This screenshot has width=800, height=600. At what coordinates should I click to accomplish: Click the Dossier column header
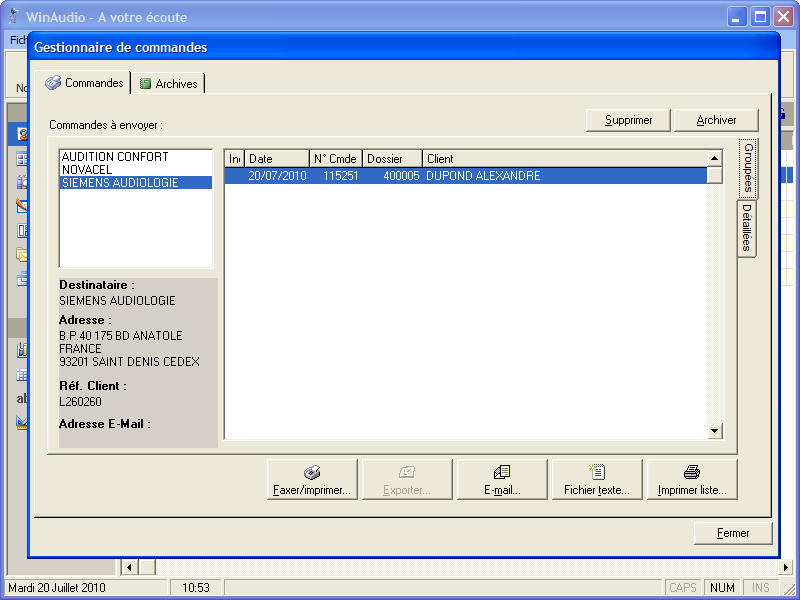coord(392,159)
